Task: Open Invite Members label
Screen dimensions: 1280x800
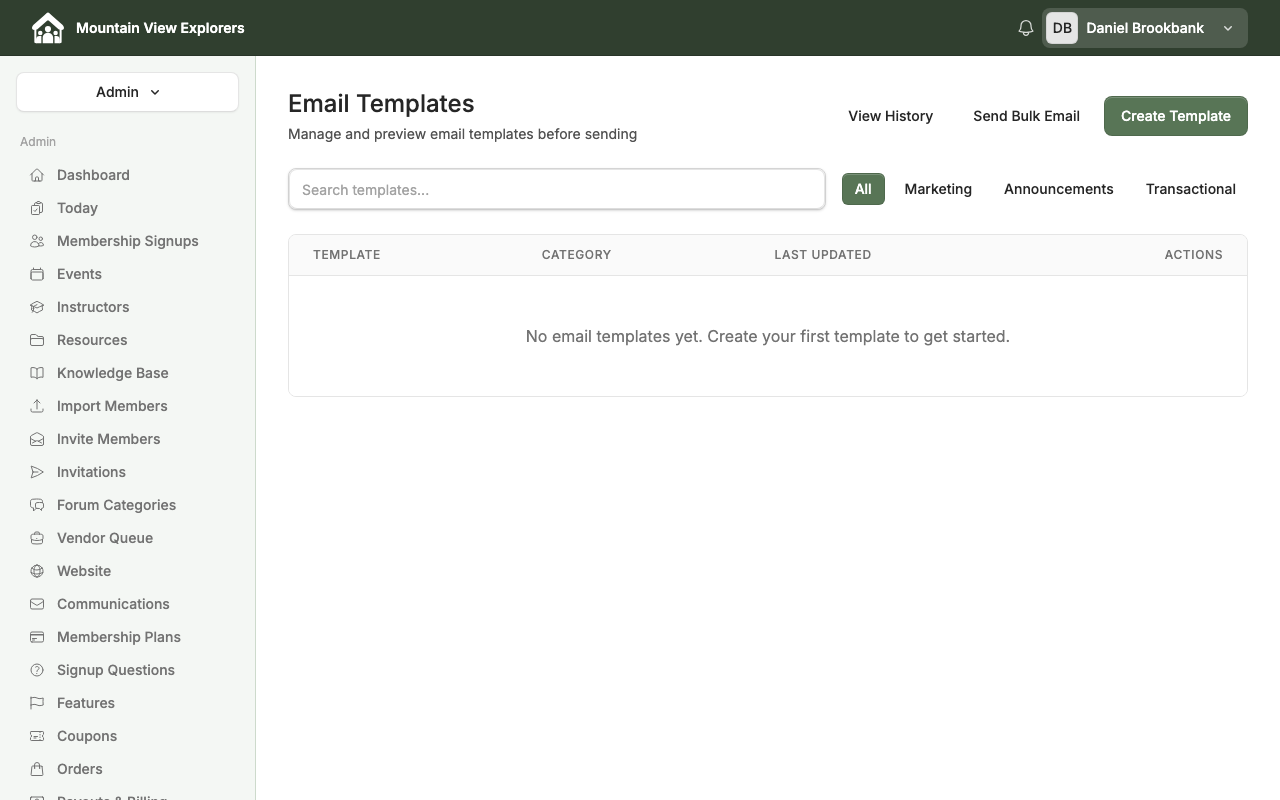Action: click(x=108, y=439)
